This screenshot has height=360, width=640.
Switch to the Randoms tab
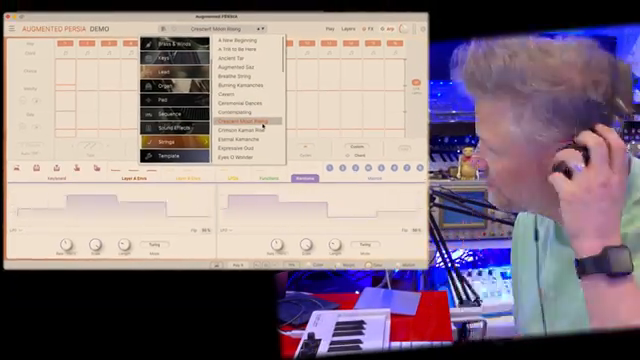pyautogui.click(x=305, y=178)
